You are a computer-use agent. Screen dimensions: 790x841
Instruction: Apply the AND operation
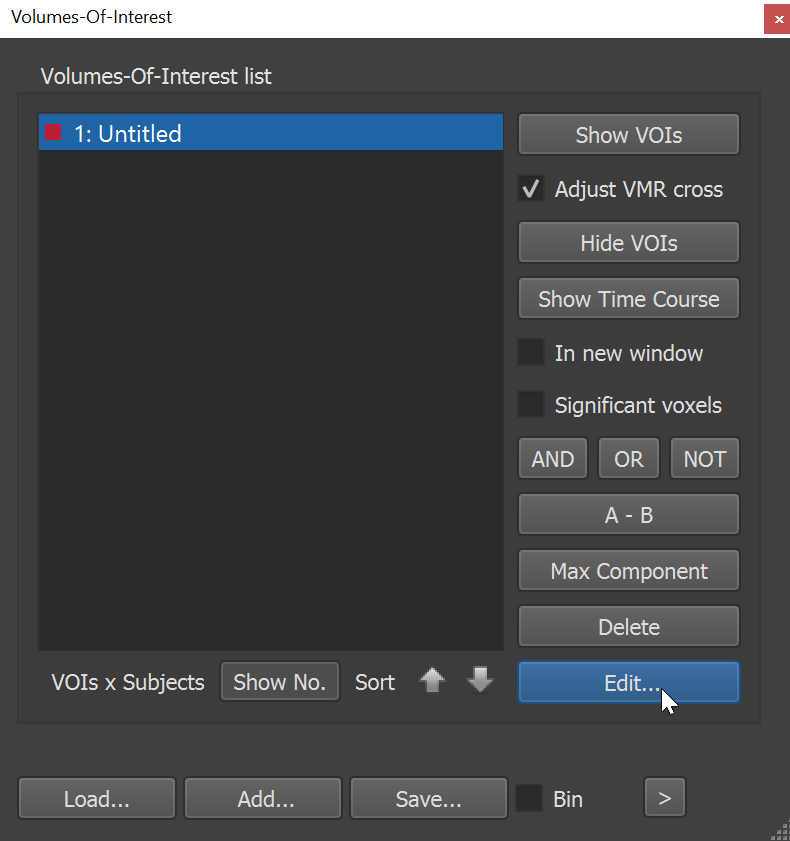tap(553, 459)
